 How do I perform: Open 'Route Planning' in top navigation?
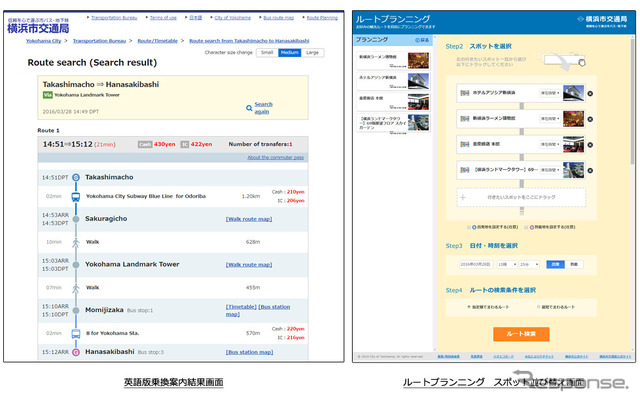[322, 18]
